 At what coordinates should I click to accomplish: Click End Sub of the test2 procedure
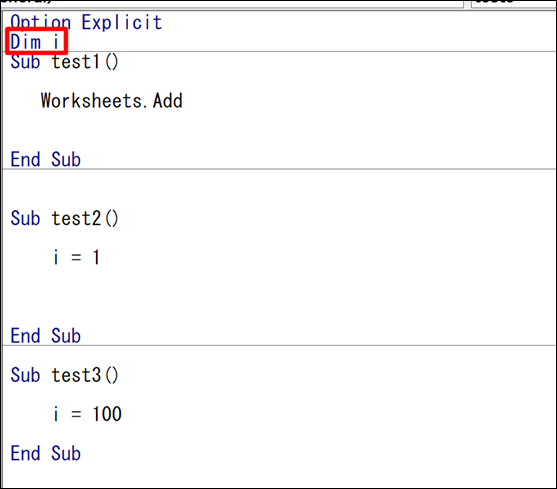tap(45, 336)
